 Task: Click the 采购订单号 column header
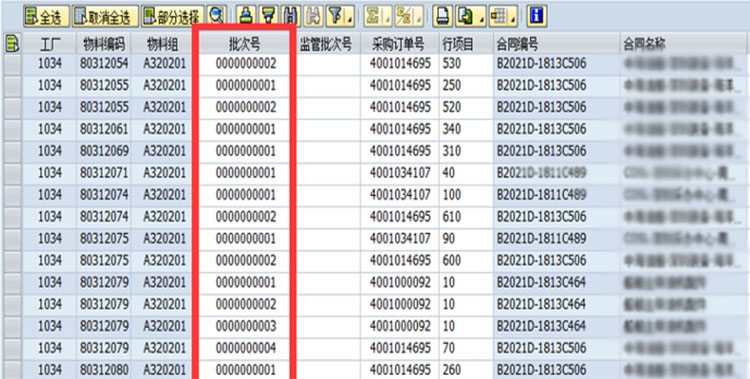(400, 45)
